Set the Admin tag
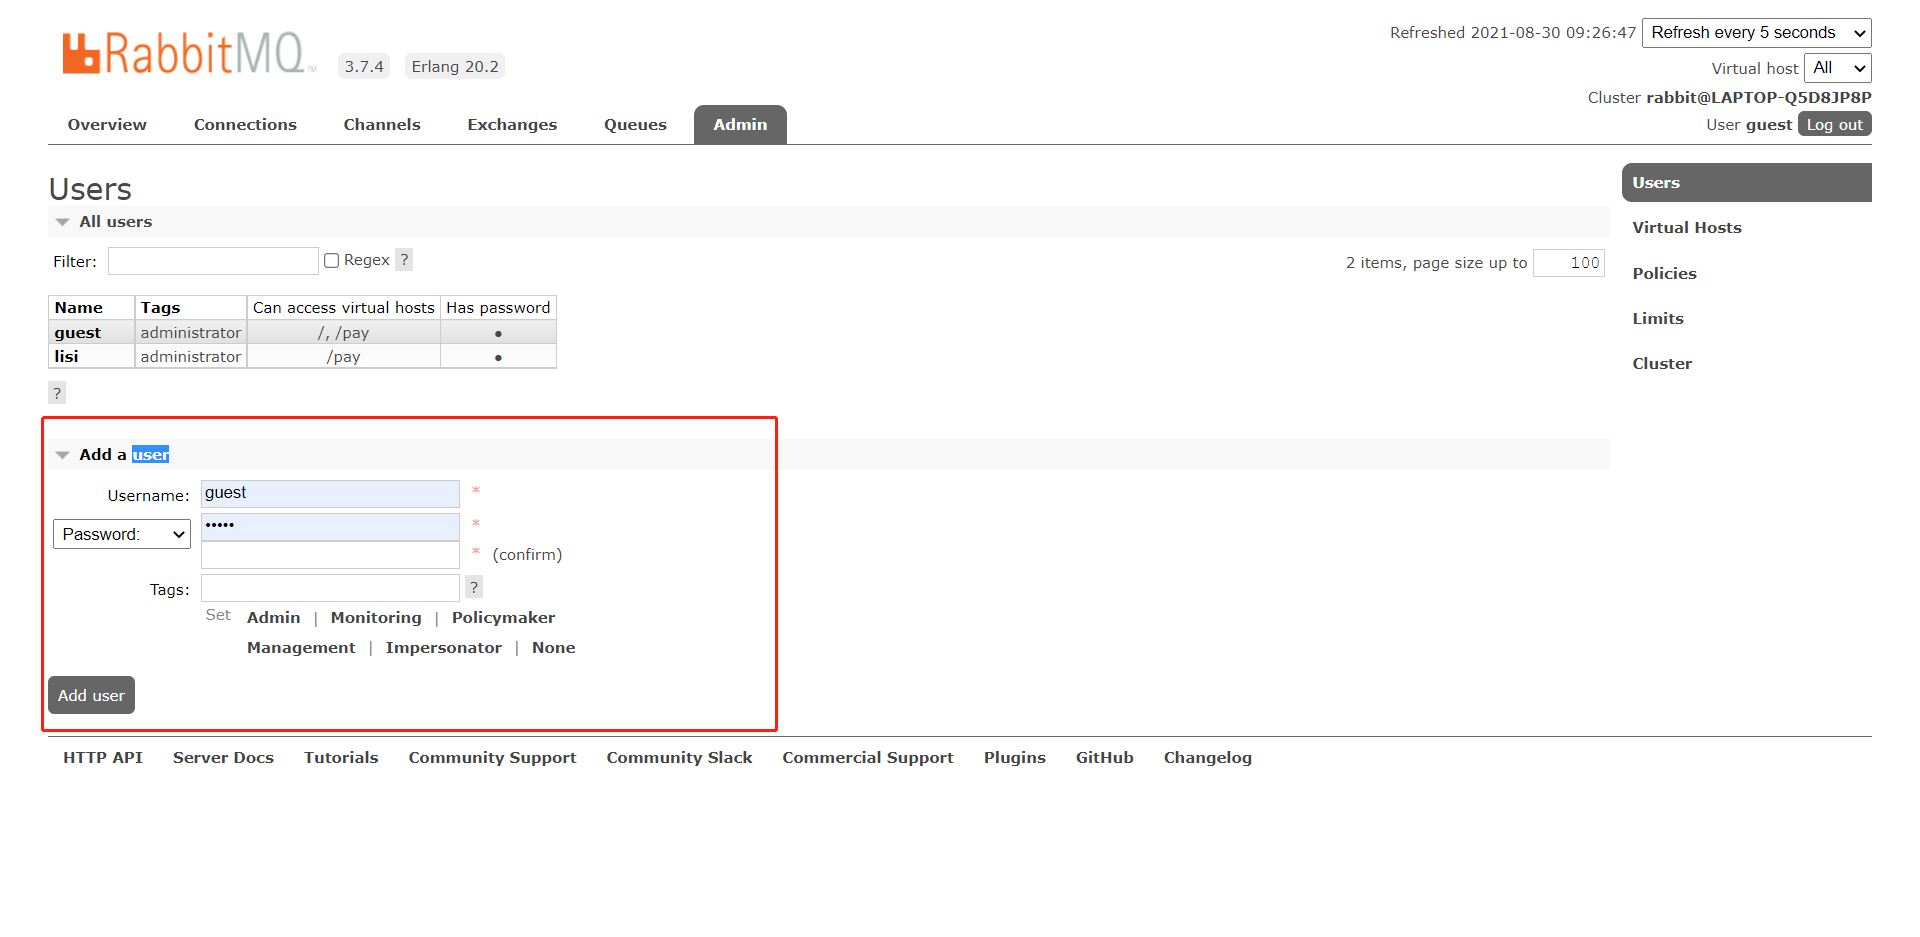Viewport: 1920px width, 937px height. tap(273, 618)
